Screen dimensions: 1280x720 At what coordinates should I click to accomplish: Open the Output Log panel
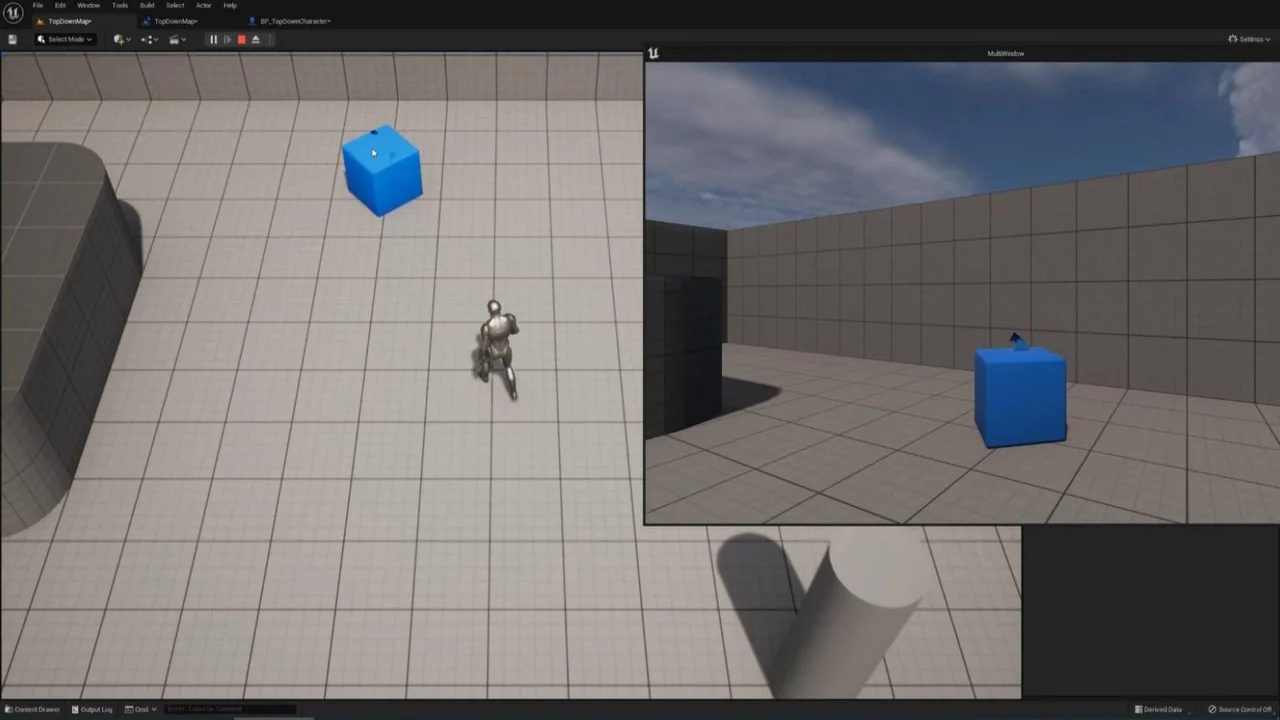click(95, 709)
